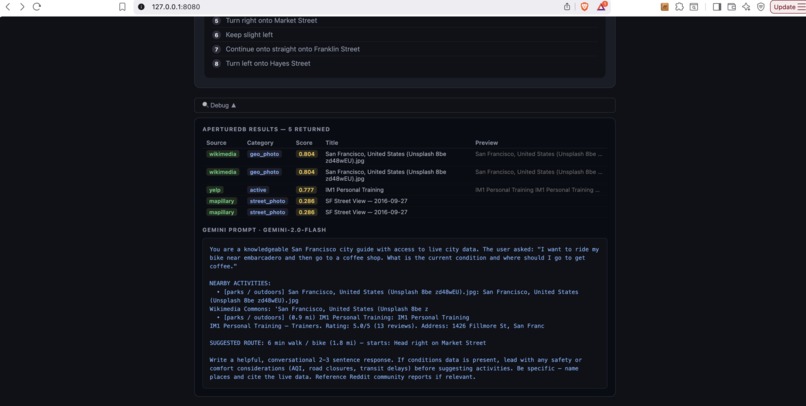Click the 0.777 score badge
The height and width of the screenshot is (406, 806).
tap(306, 190)
